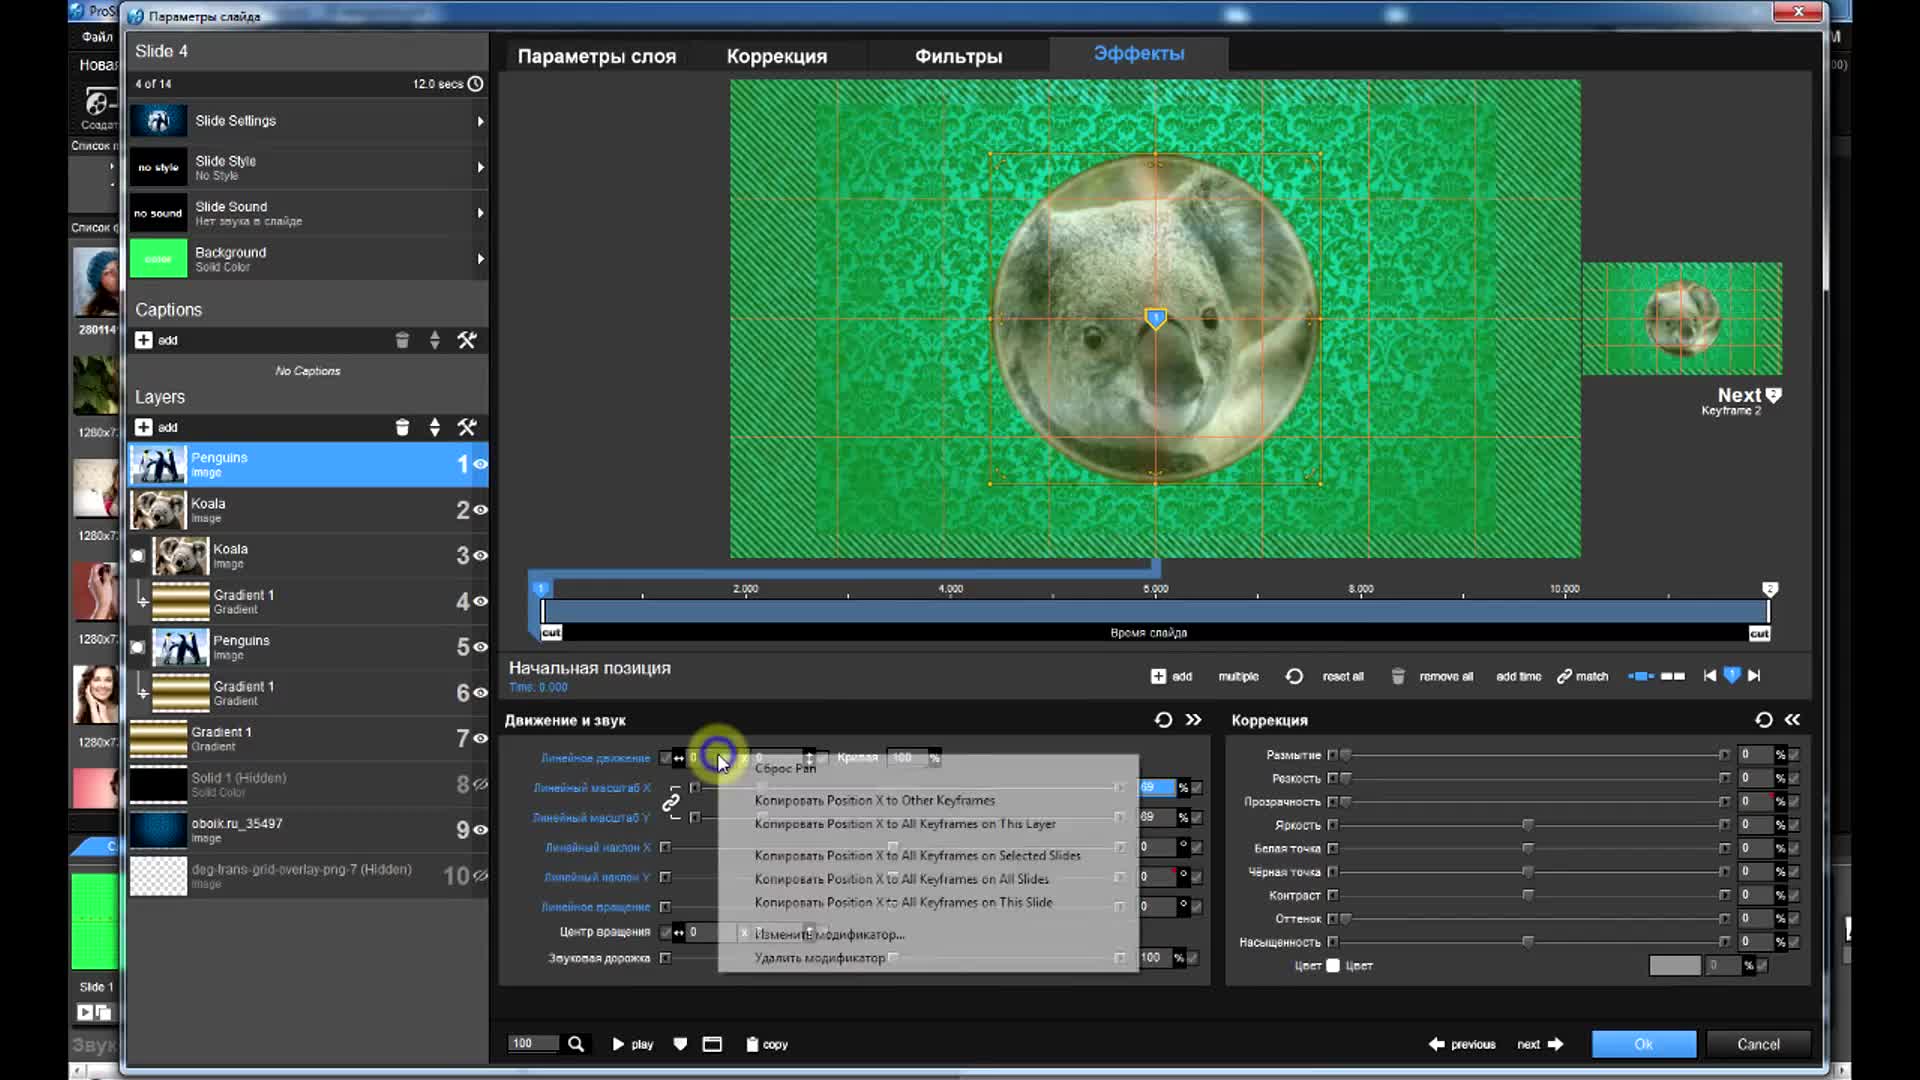Choose Копировать Position X to Other Keyframes
This screenshot has height=1080, width=1920.
point(875,800)
